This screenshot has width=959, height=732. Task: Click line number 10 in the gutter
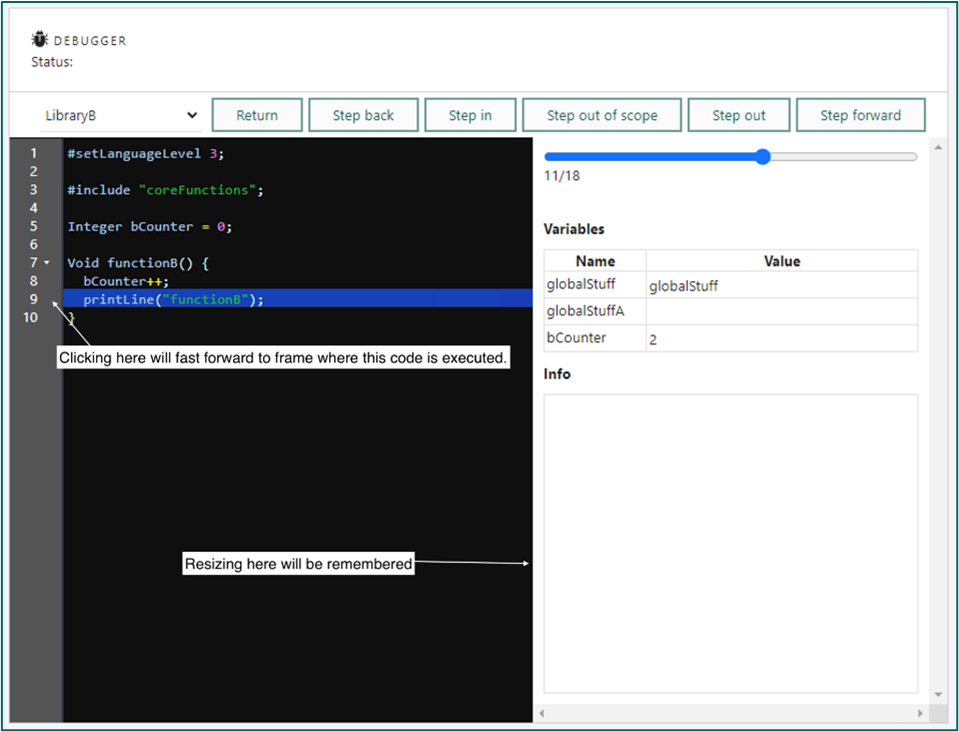point(31,317)
